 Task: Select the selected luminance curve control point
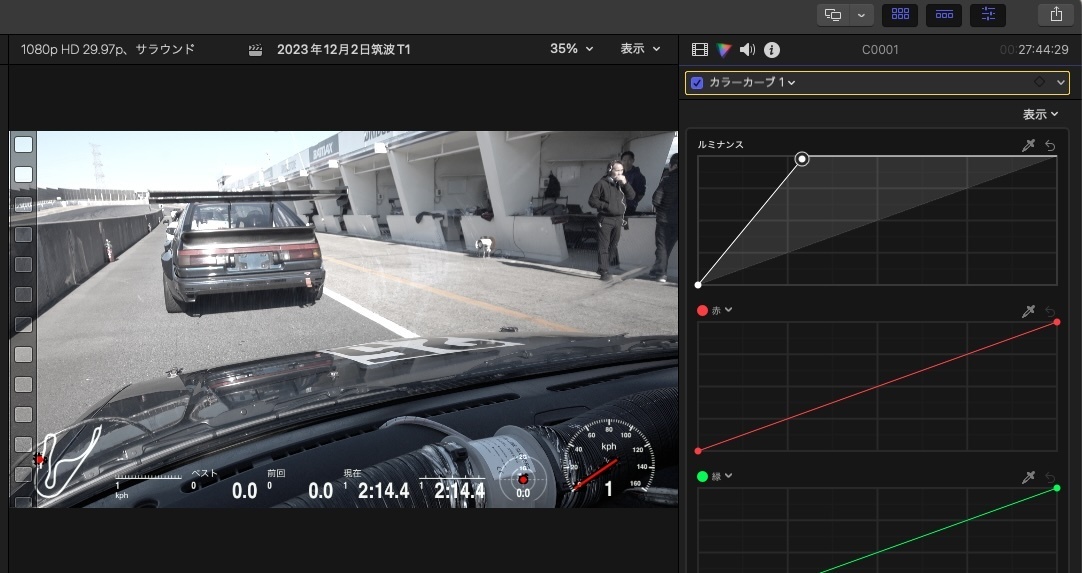[802, 159]
